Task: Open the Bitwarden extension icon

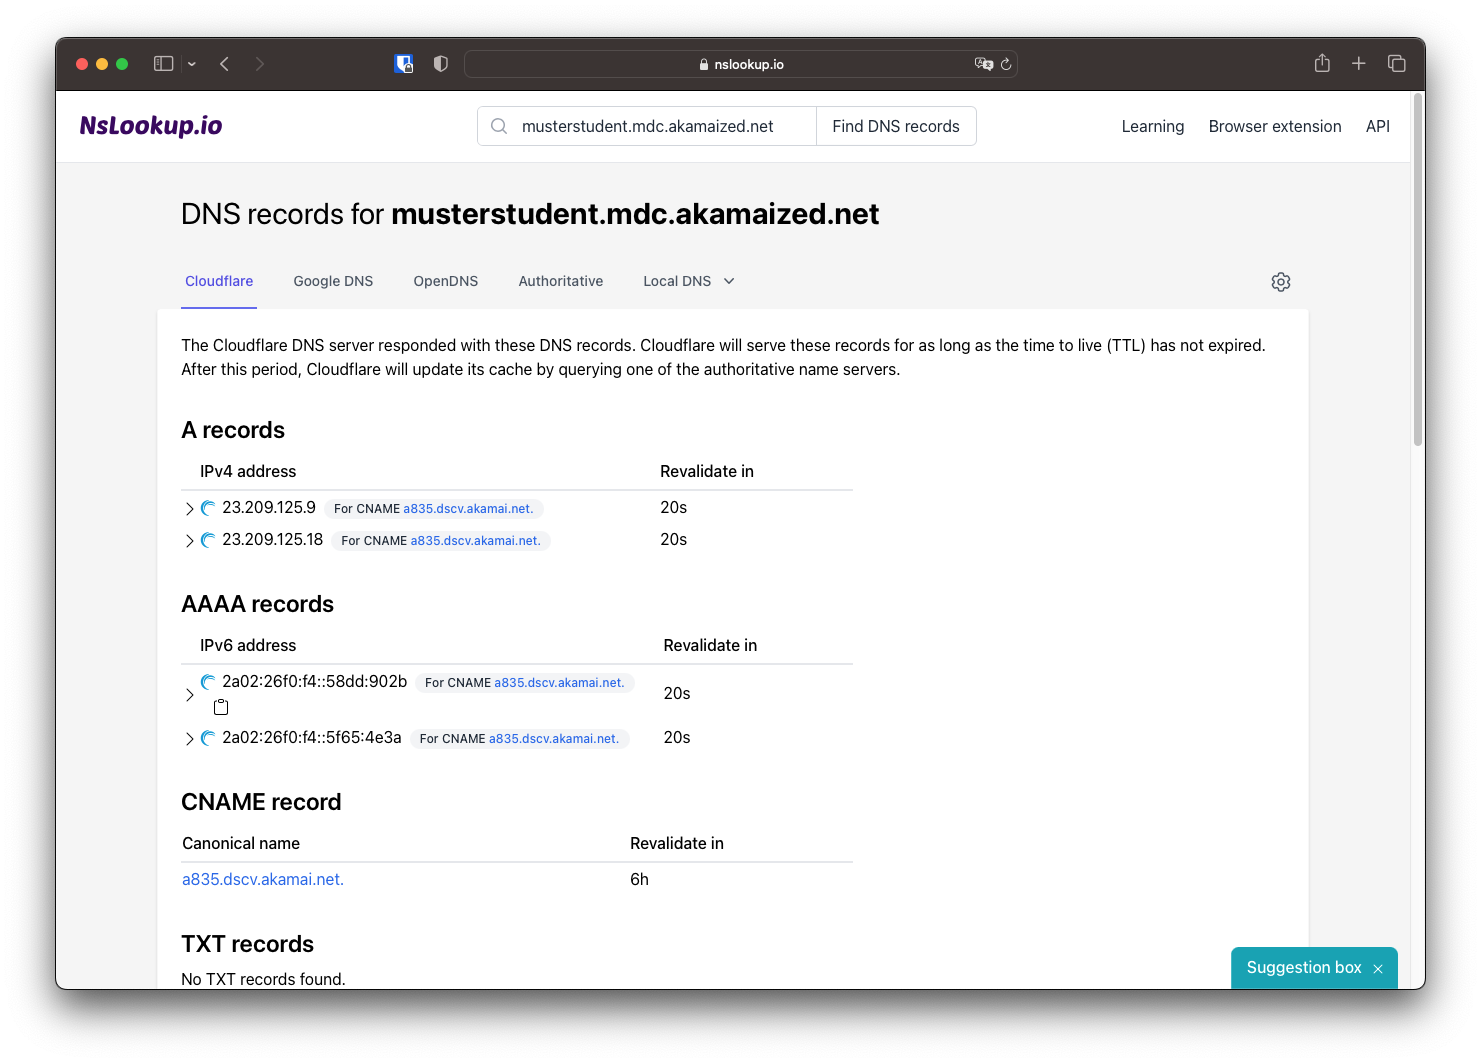Action: coord(404,64)
